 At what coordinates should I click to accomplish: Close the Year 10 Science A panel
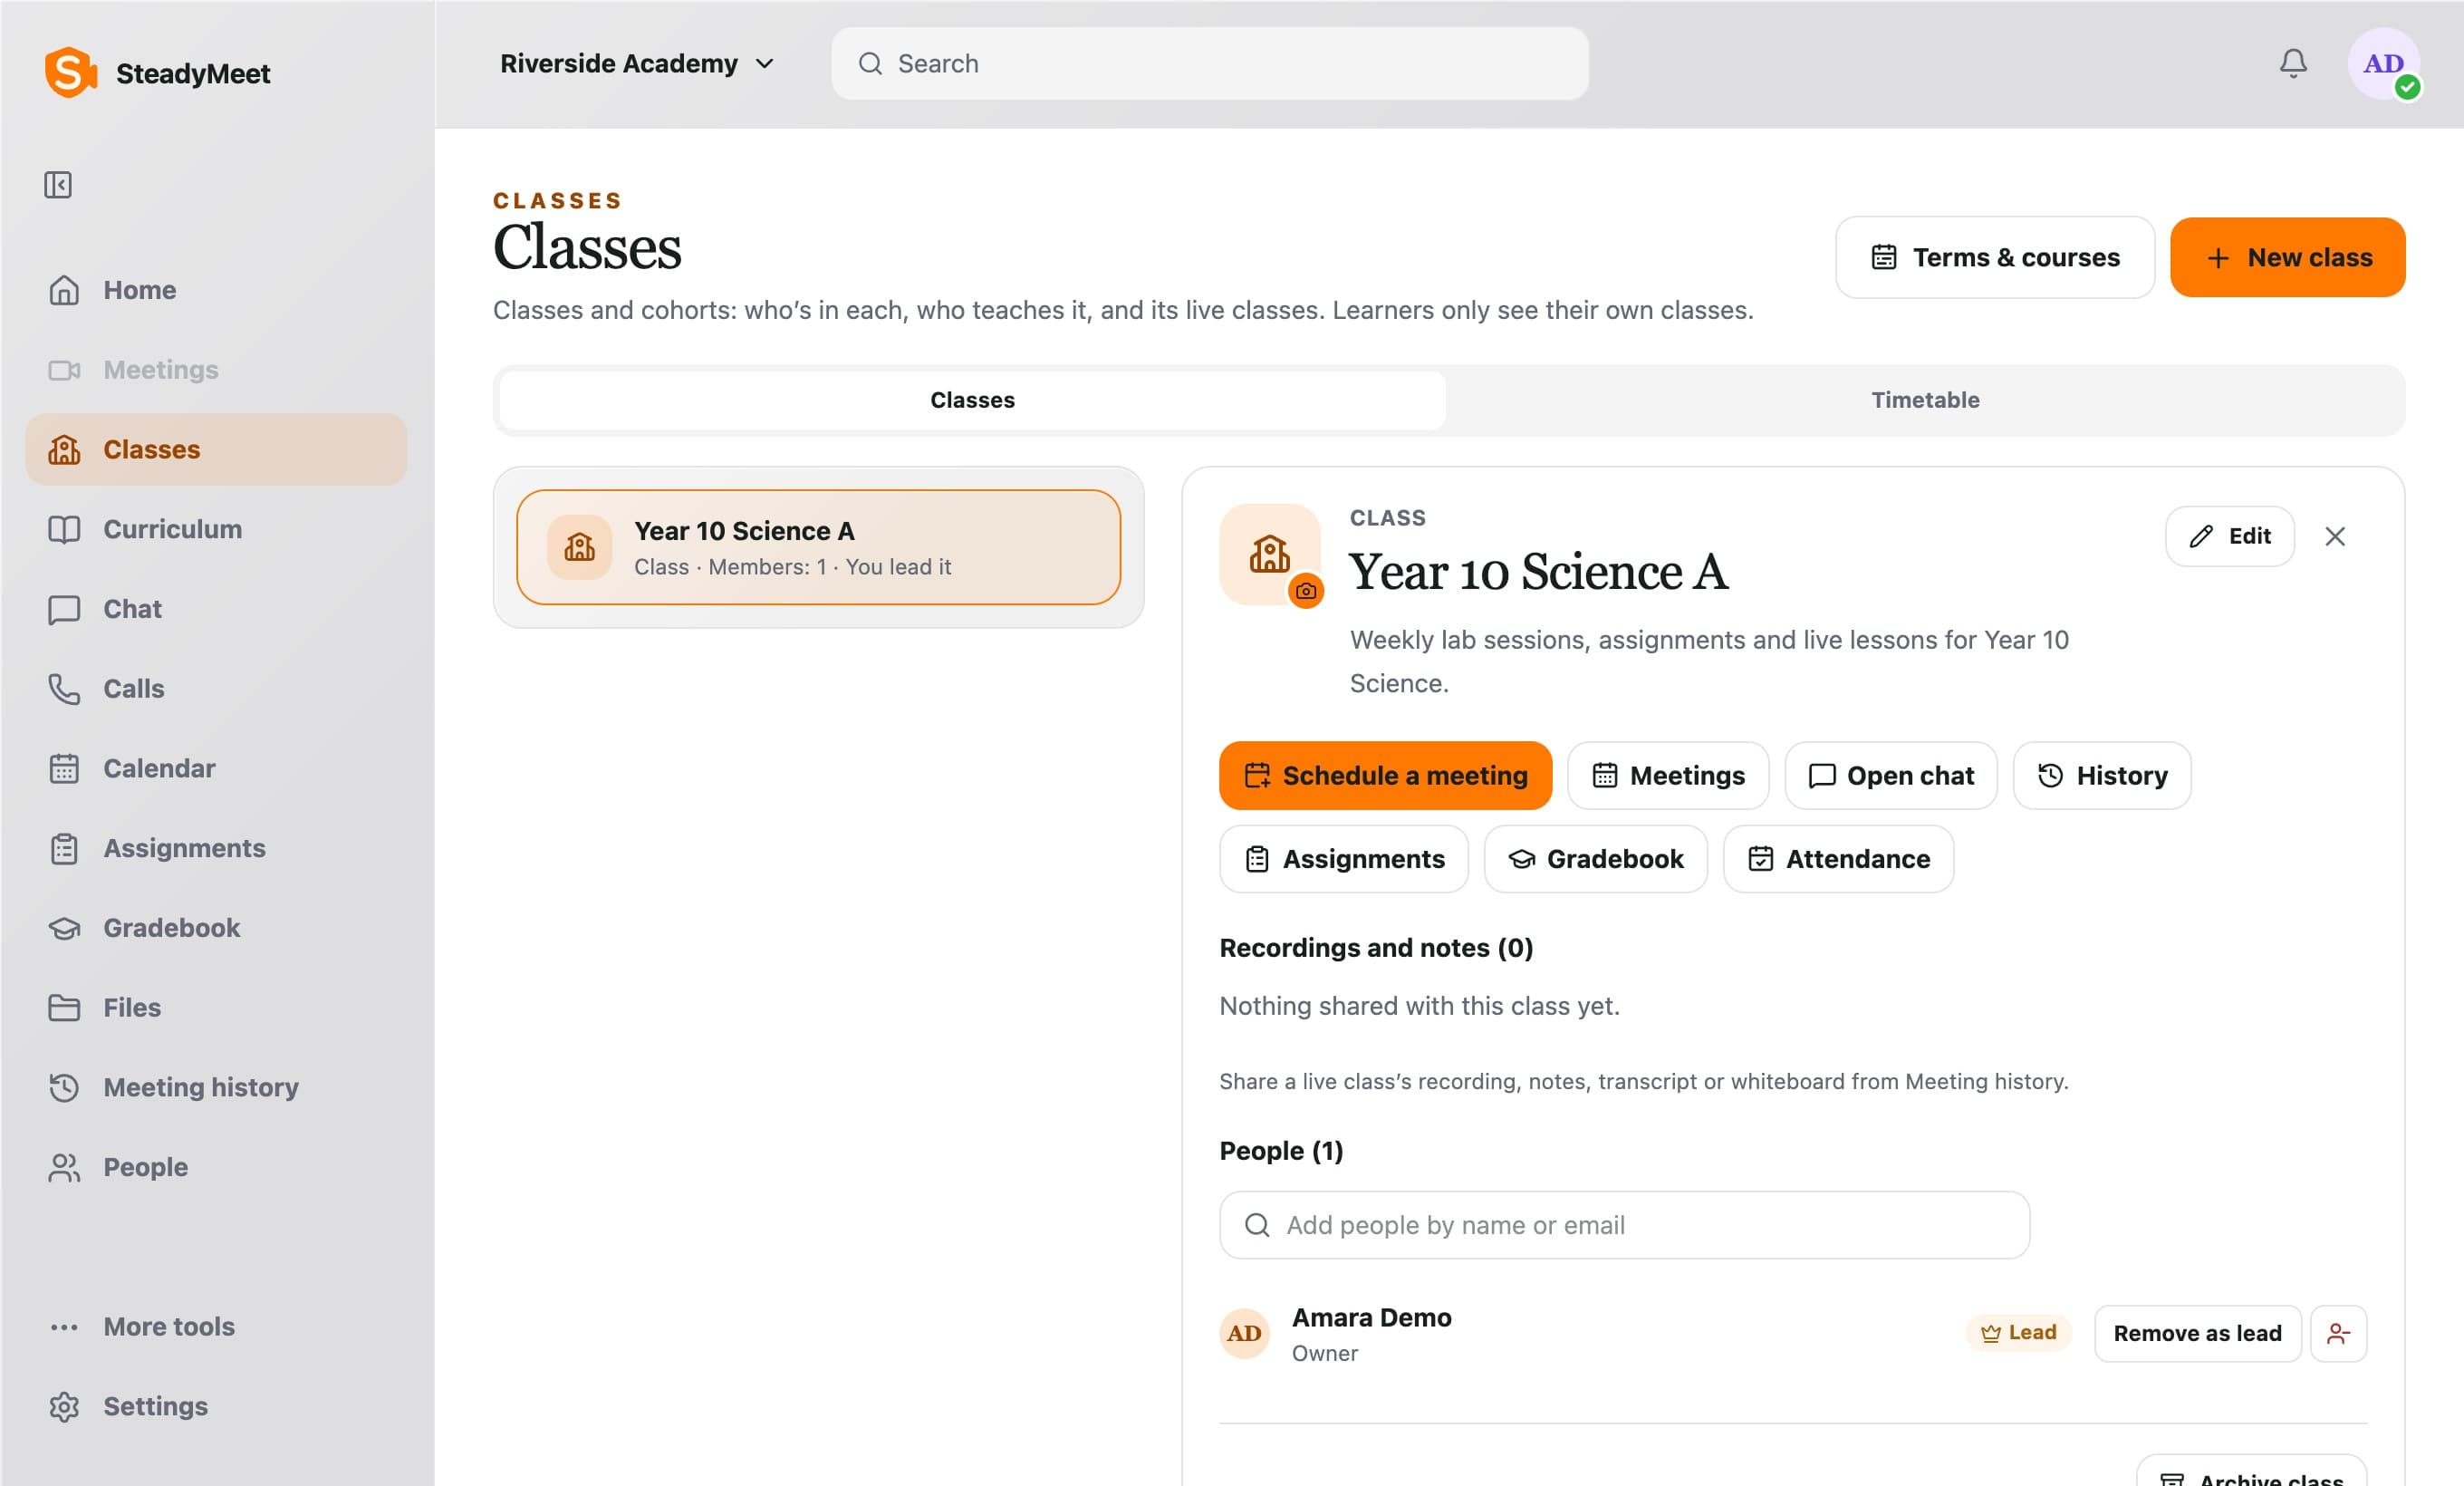pos(2335,537)
